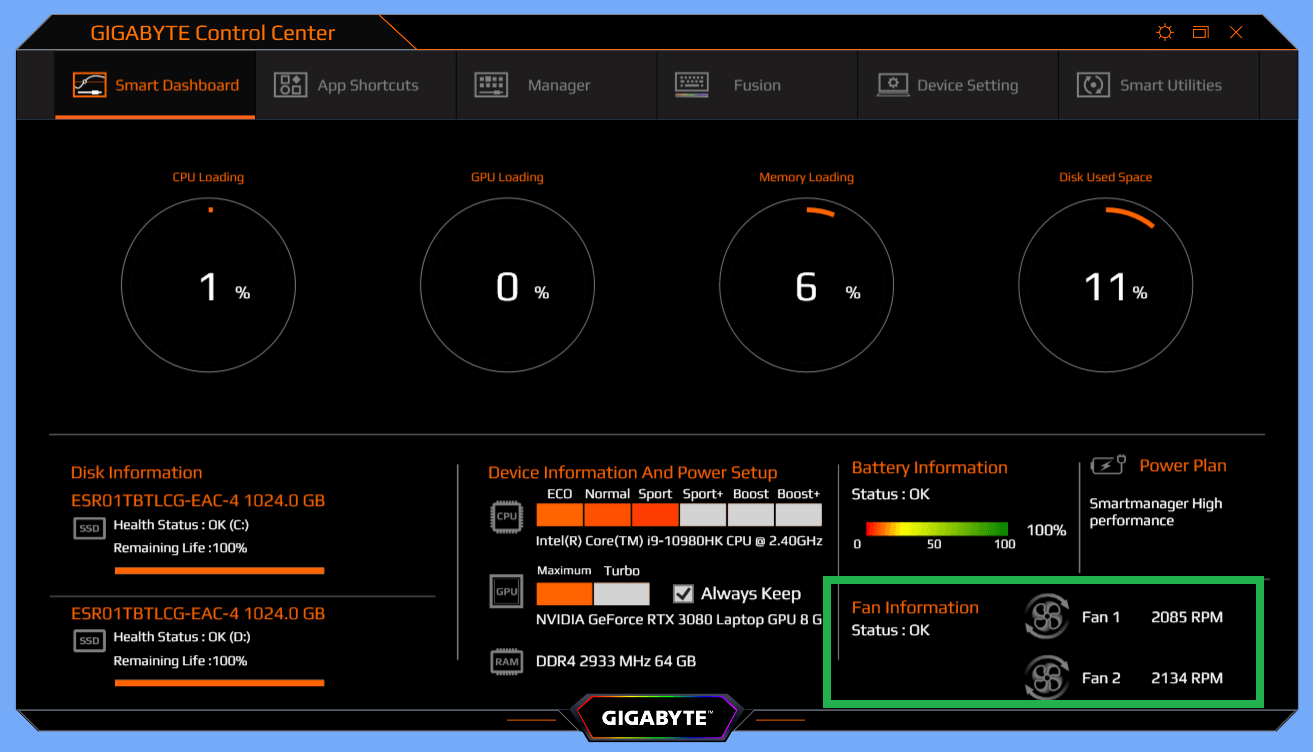Screen dimensions: 1313x752
Task: Click the Fan Information heading
Action: tap(915, 607)
